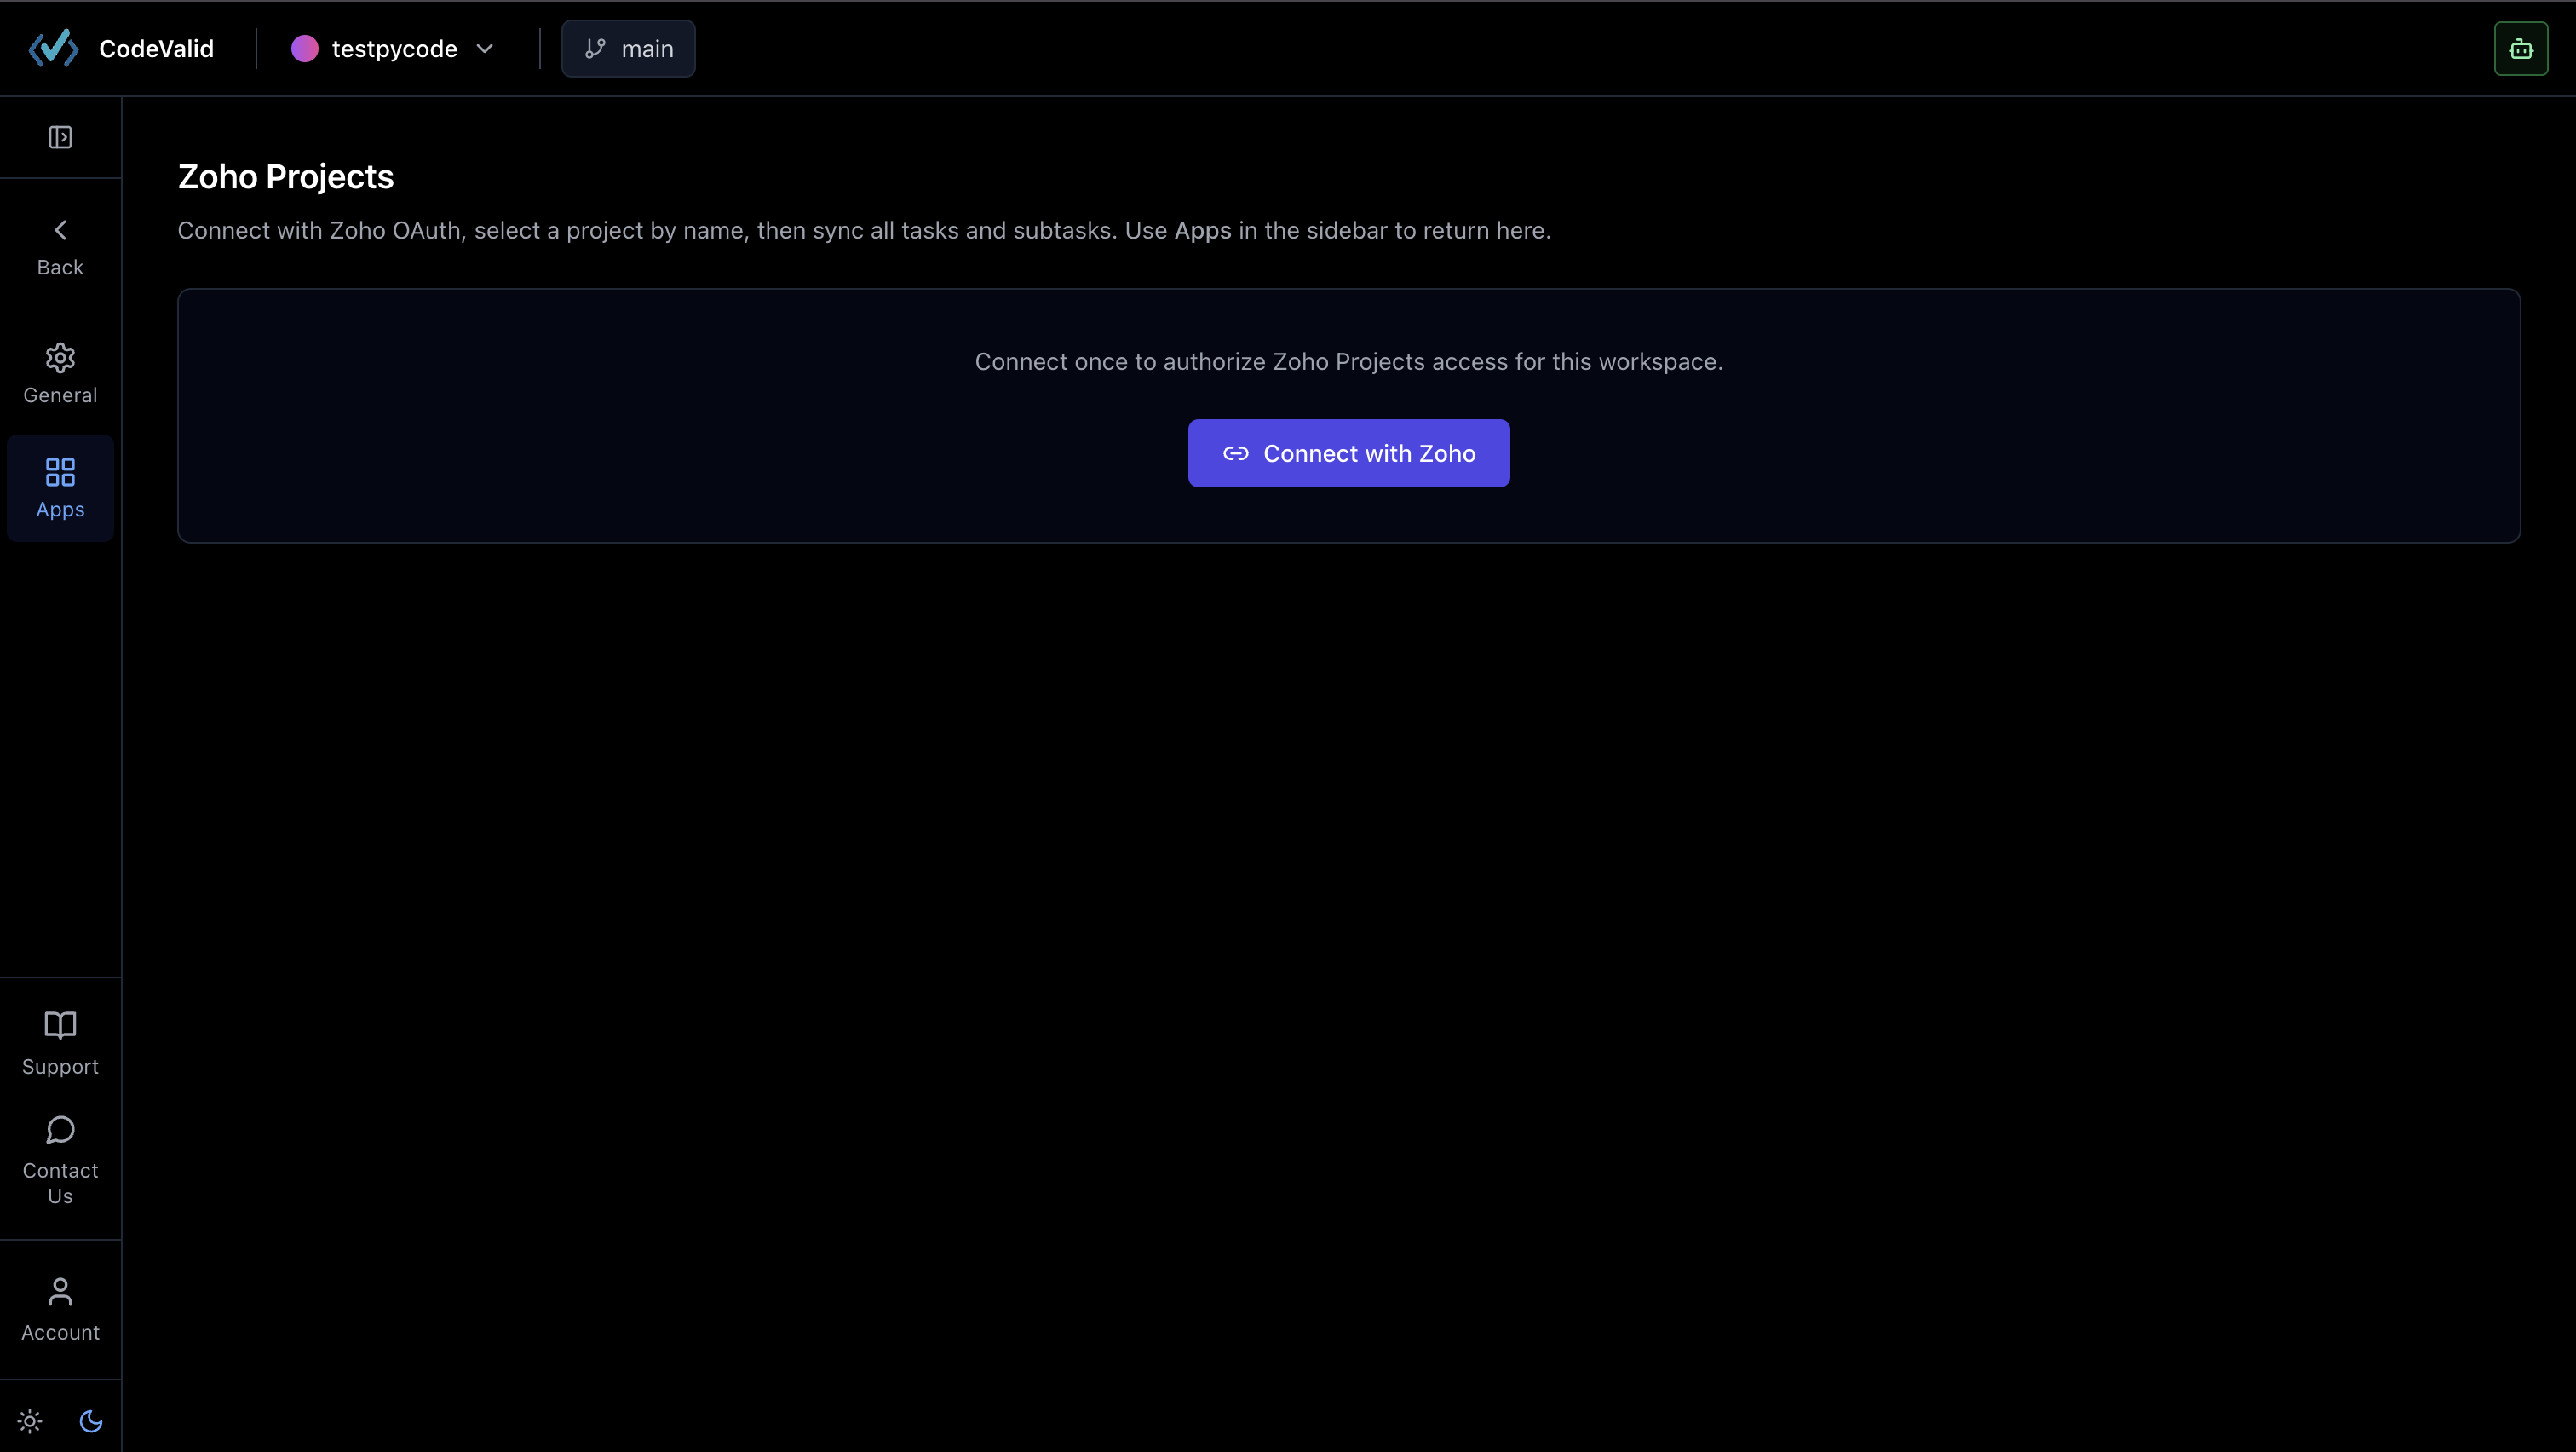
Task: Go Back using the sidebar arrow
Action: tap(60, 248)
